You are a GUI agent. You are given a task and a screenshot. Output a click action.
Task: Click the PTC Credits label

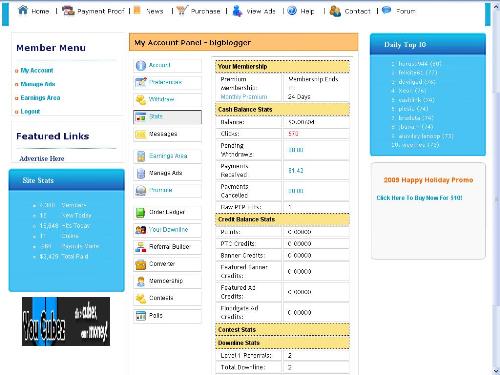[x=238, y=244]
